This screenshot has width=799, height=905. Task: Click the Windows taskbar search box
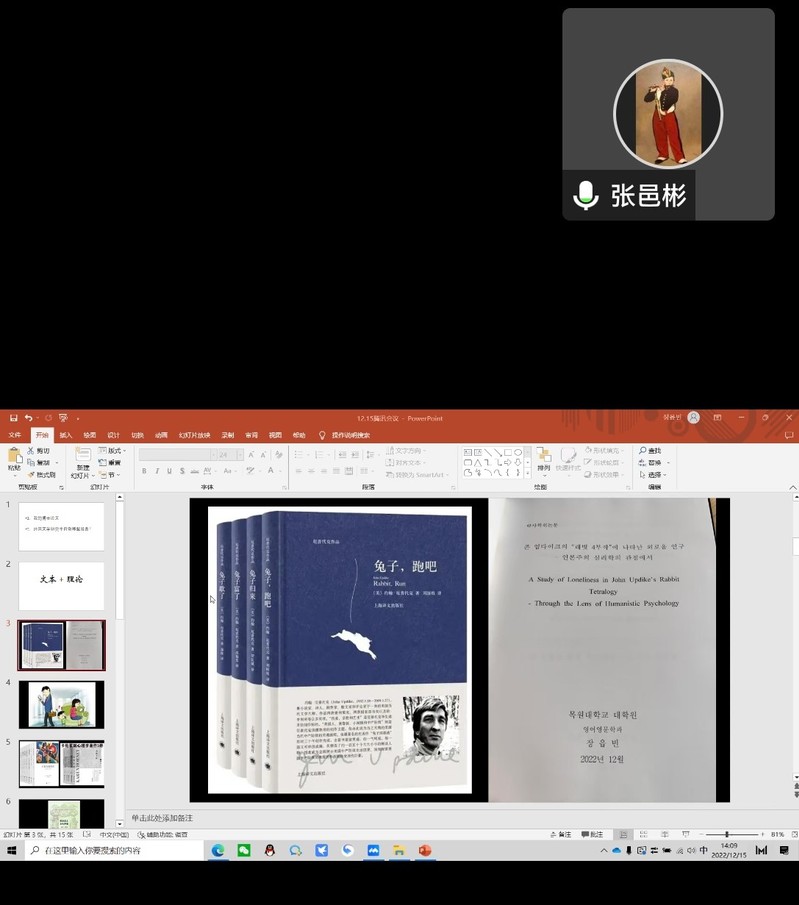[x=114, y=850]
